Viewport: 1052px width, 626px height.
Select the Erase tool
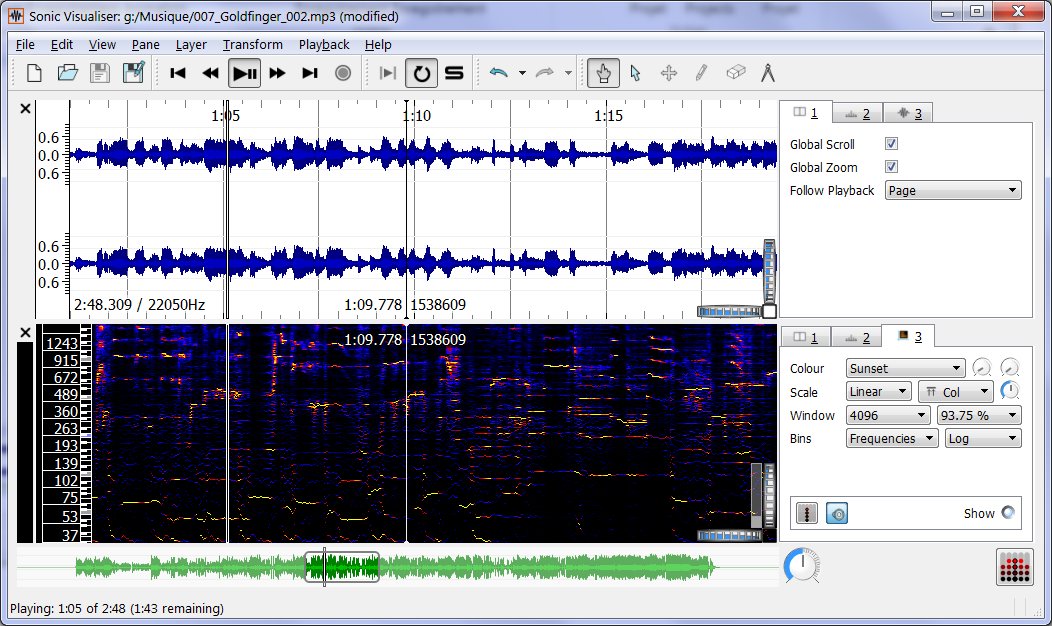point(735,72)
